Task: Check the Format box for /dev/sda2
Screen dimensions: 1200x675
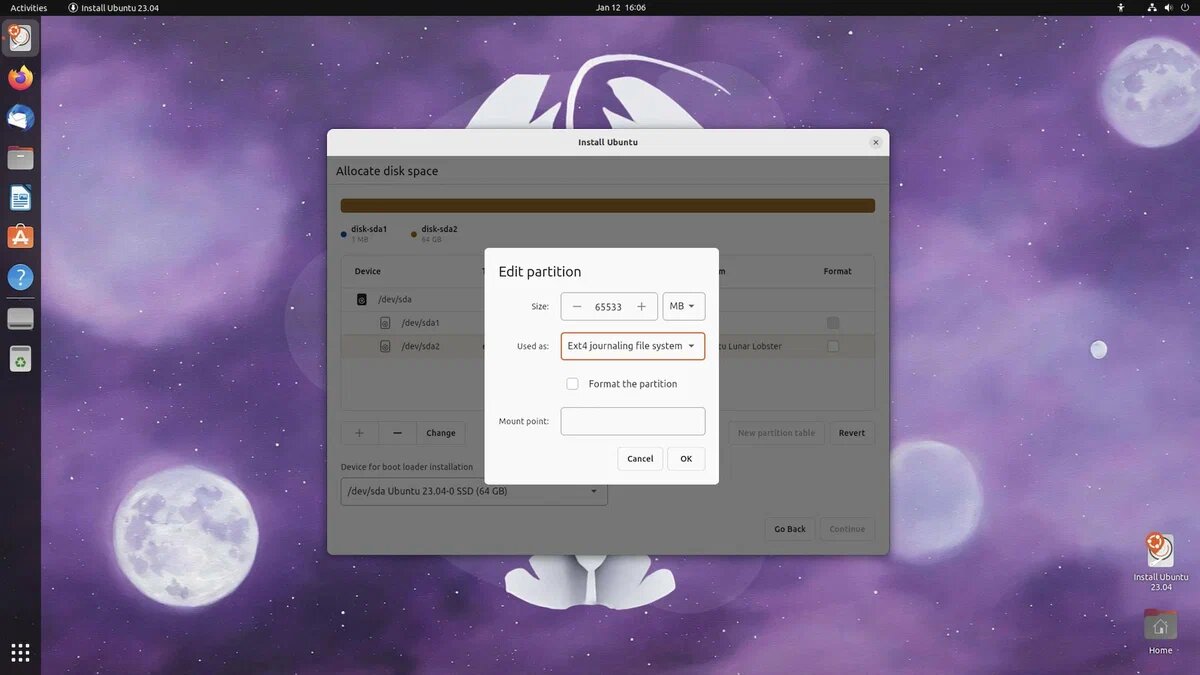Action: 833,346
